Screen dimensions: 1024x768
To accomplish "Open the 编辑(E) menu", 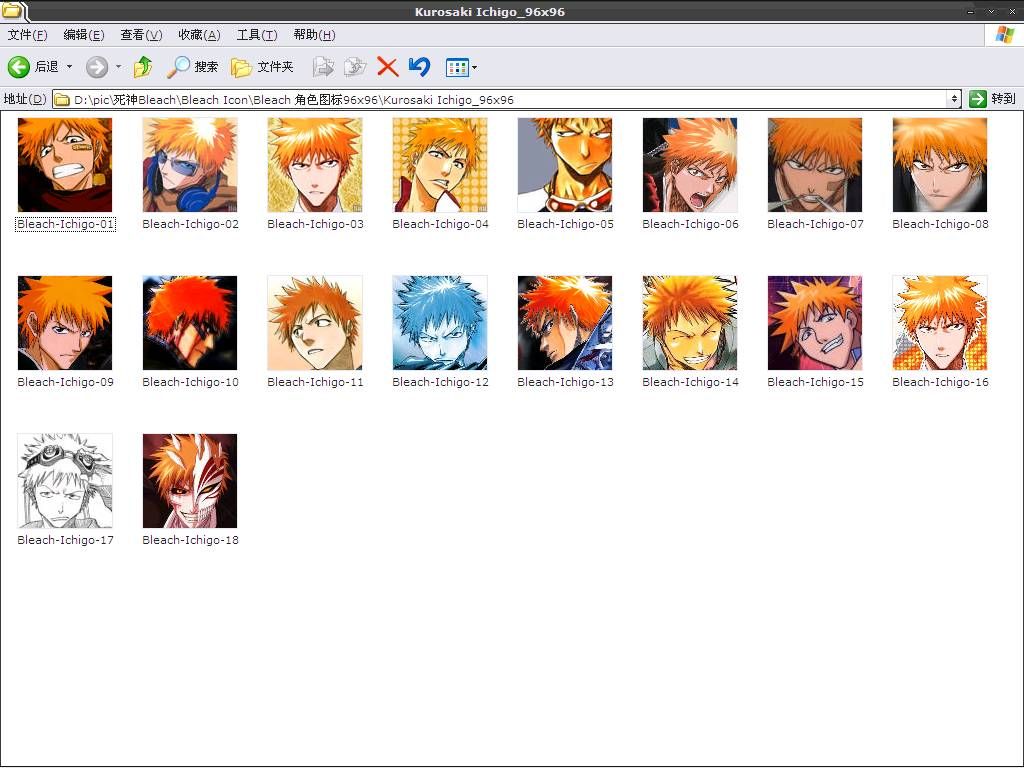I will pyautogui.click(x=84, y=35).
